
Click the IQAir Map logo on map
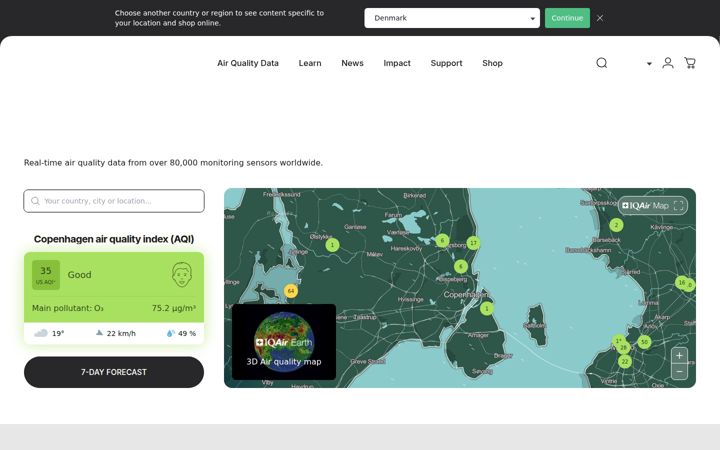point(645,206)
